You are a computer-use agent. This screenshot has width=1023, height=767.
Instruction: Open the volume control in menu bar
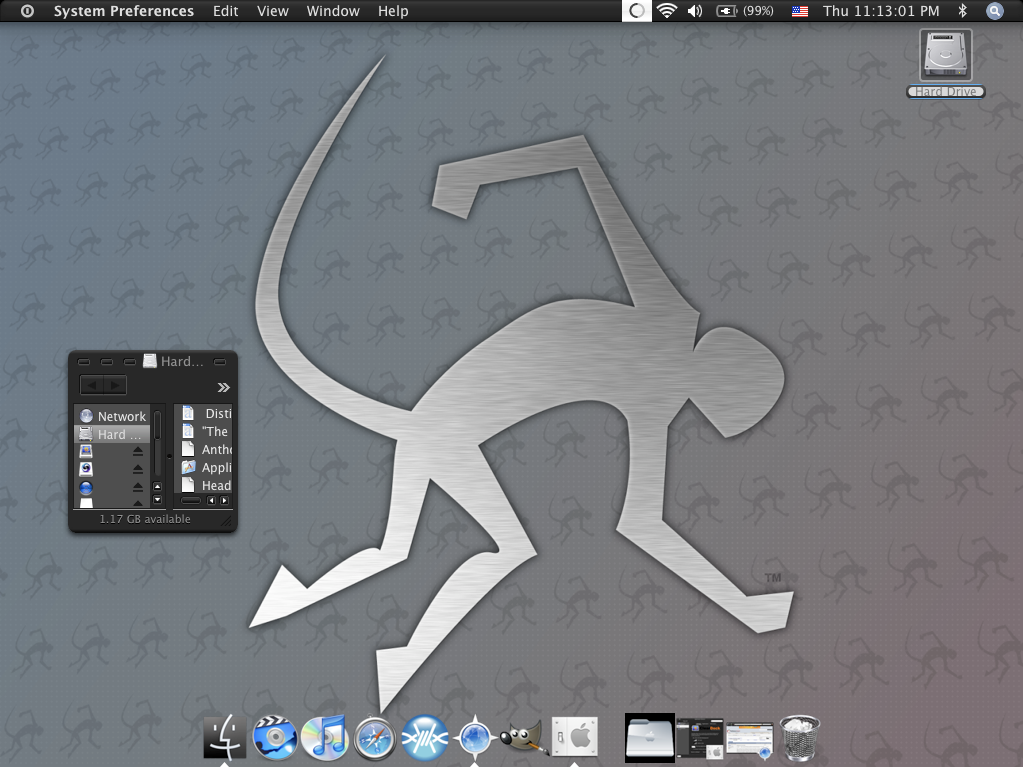coord(695,11)
